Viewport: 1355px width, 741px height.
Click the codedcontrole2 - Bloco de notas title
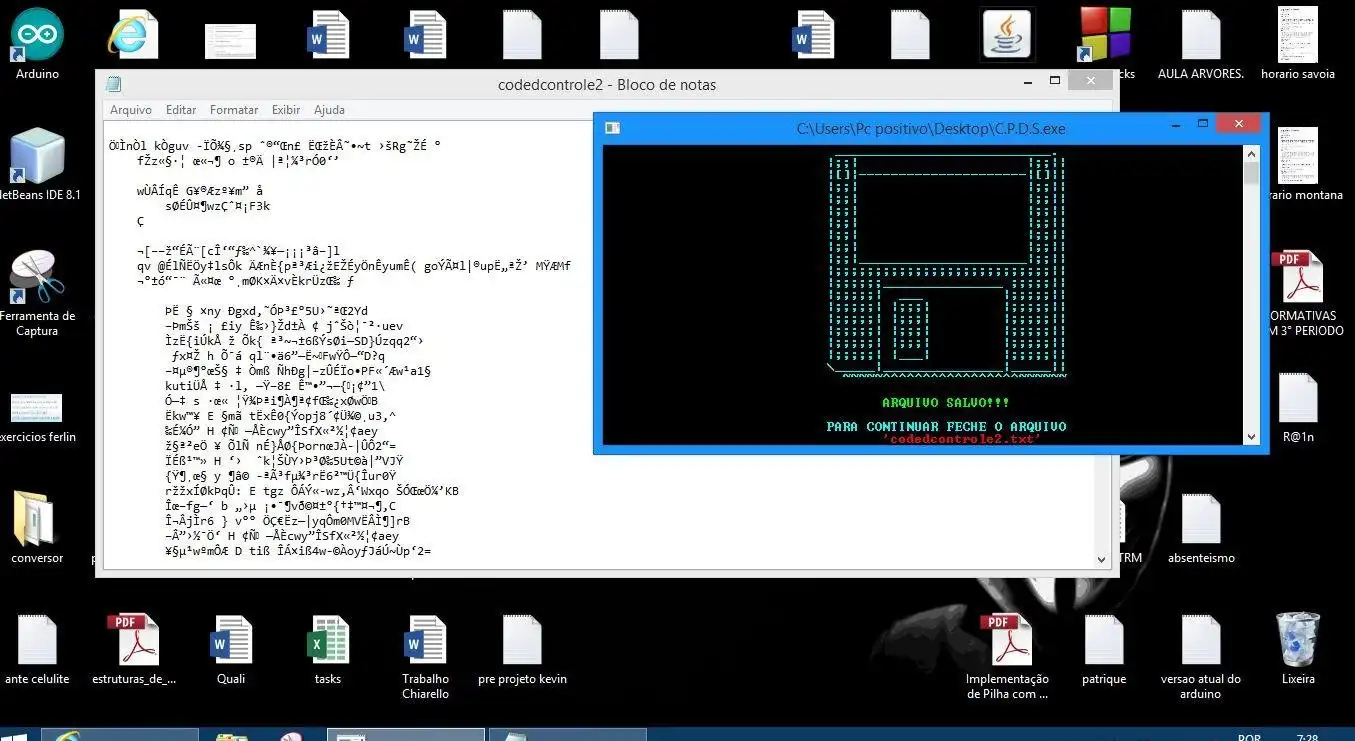[x=607, y=85]
